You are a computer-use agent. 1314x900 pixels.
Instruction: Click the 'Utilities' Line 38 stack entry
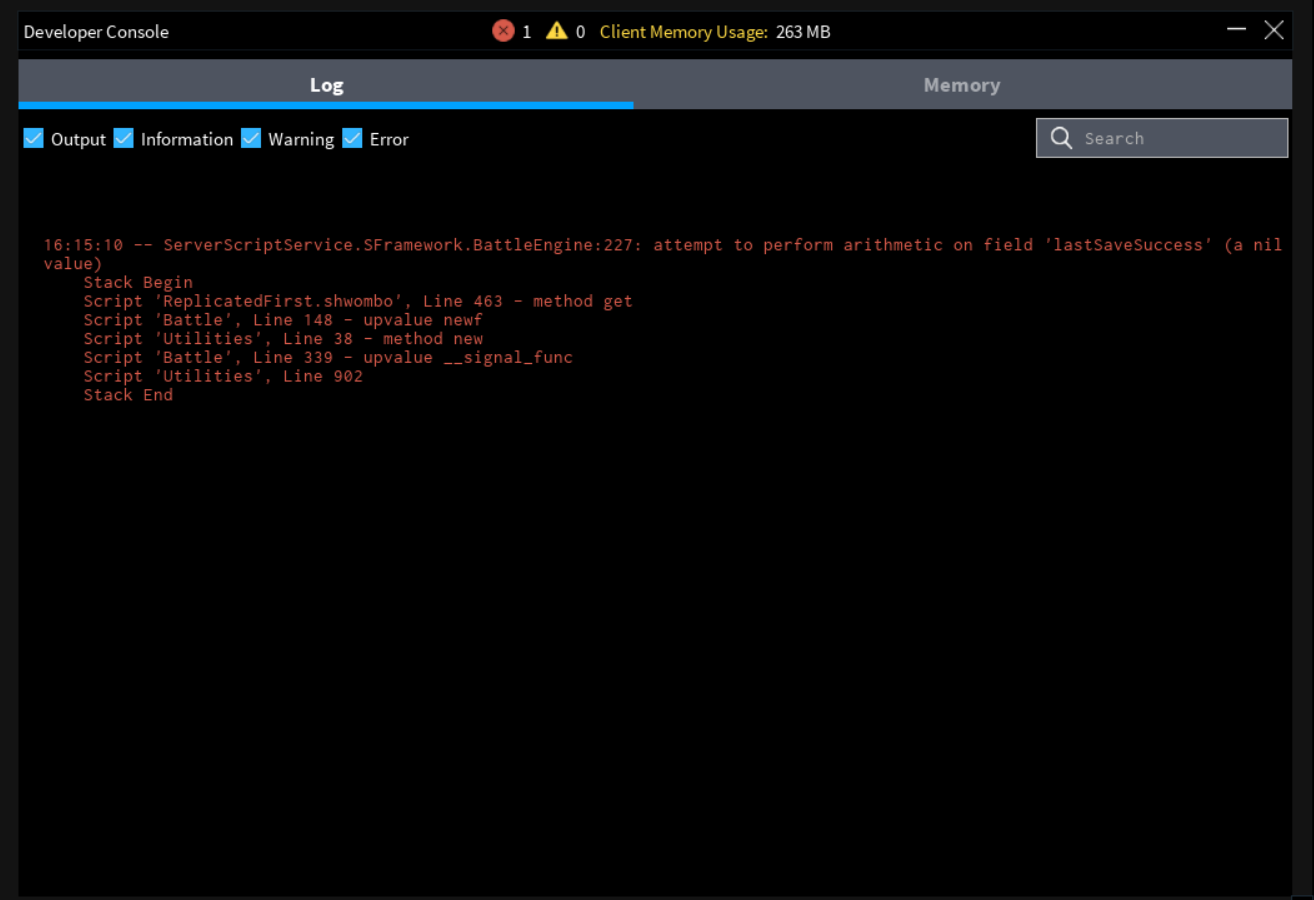283,339
